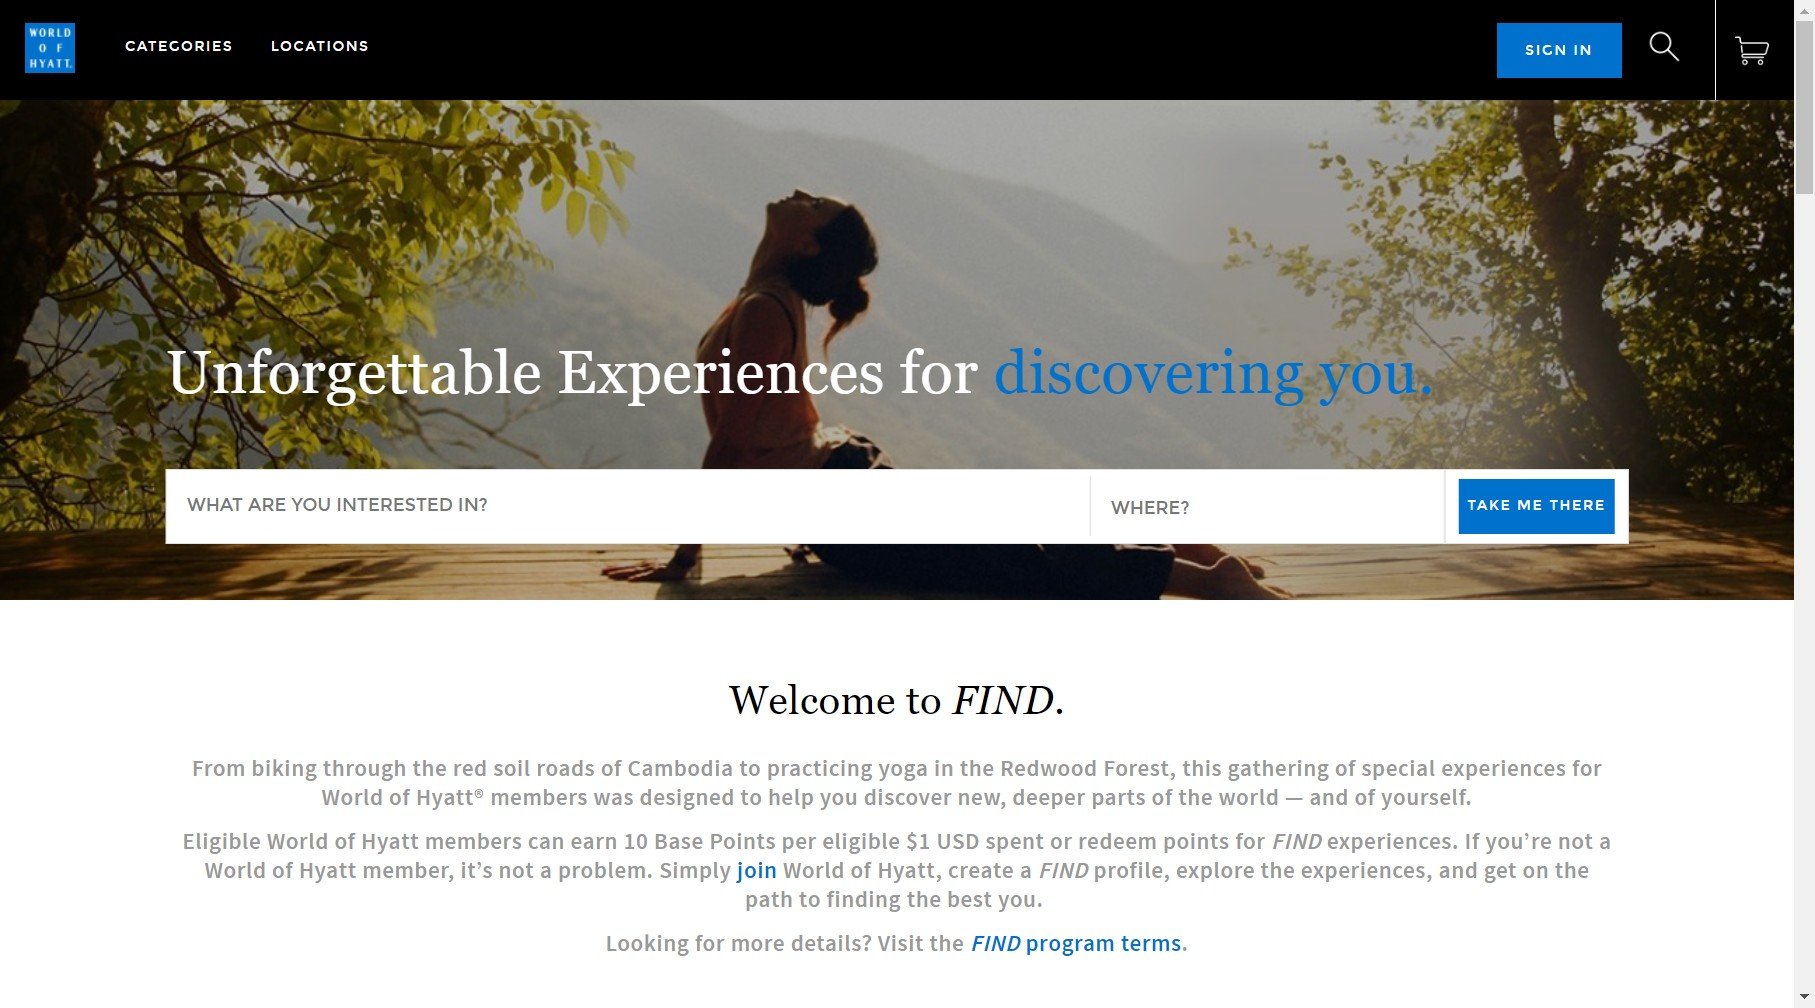The image size is (1815, 1008).
Task: Follow the 'join' World of Hyatt link
Action: pos(756,870)
